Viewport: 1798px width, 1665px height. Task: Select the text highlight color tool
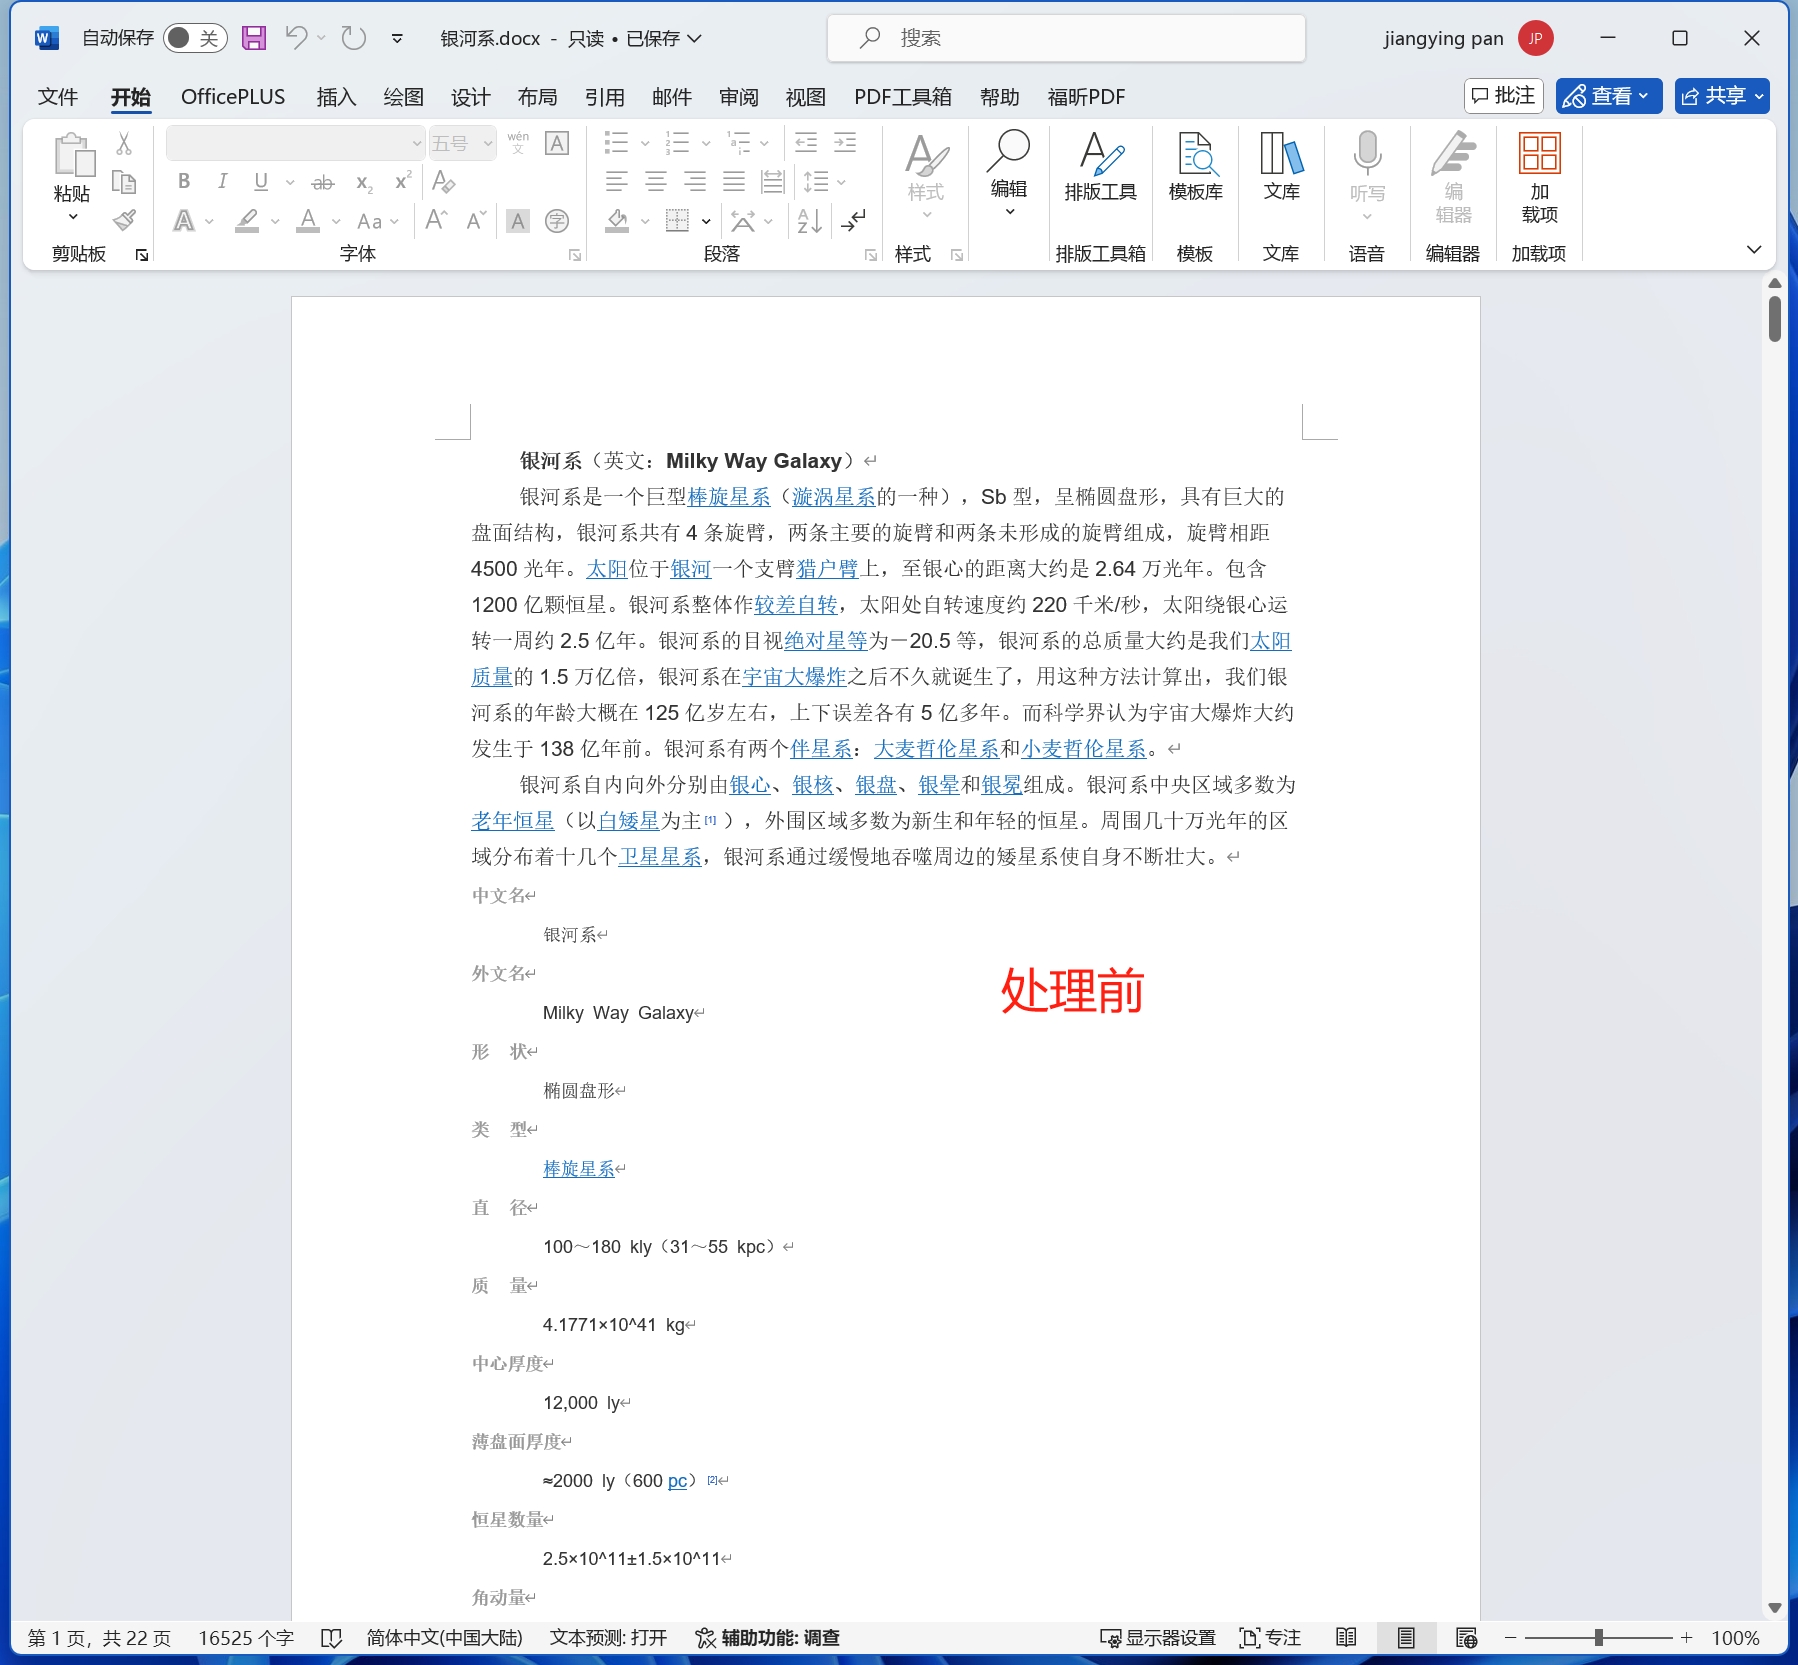(247, 221)
